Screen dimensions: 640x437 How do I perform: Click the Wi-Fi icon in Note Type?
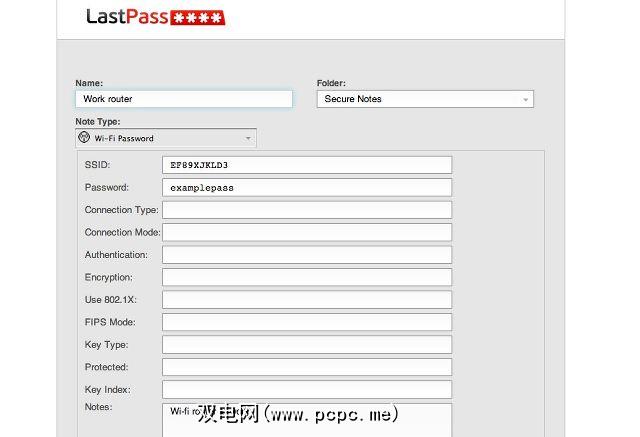point(84,137)
